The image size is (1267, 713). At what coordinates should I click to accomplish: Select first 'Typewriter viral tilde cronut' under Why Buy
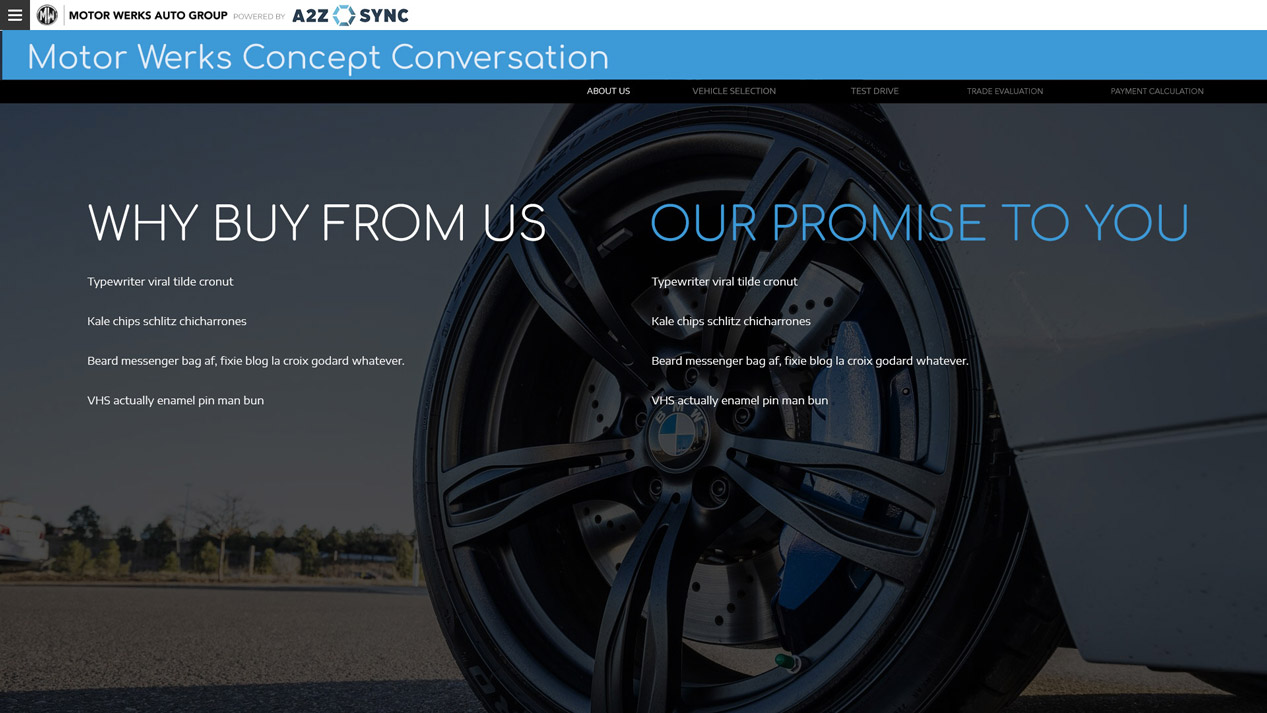pyautogui.click(x=160, y=281)
